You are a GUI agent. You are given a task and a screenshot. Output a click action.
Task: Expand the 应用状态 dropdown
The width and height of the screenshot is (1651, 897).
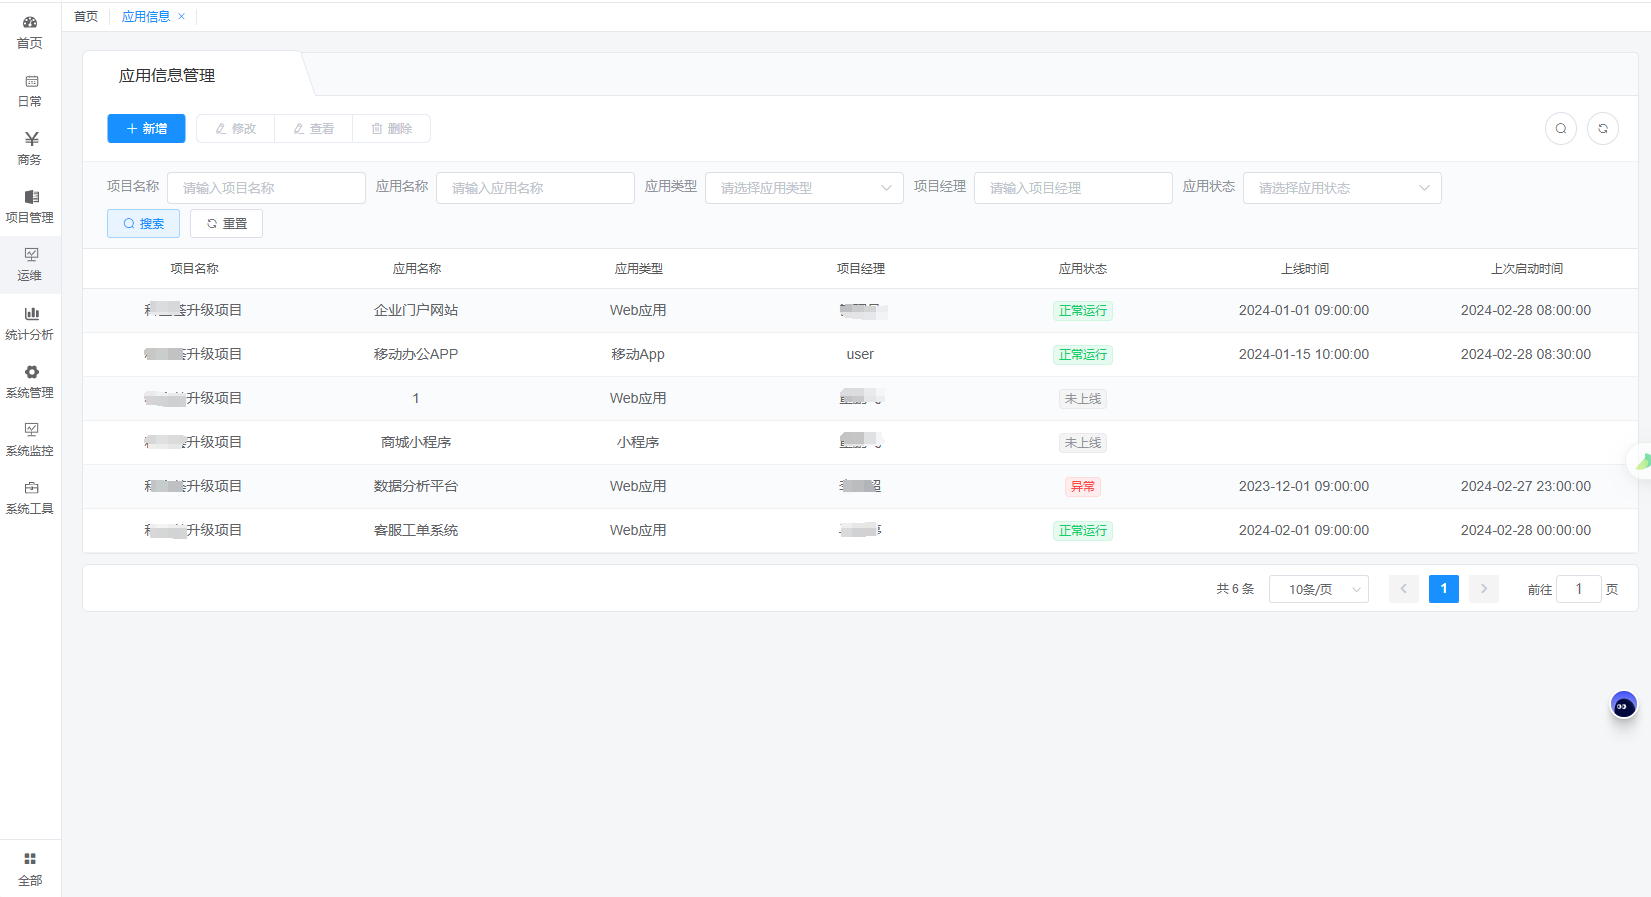(x=1341, y=188)
